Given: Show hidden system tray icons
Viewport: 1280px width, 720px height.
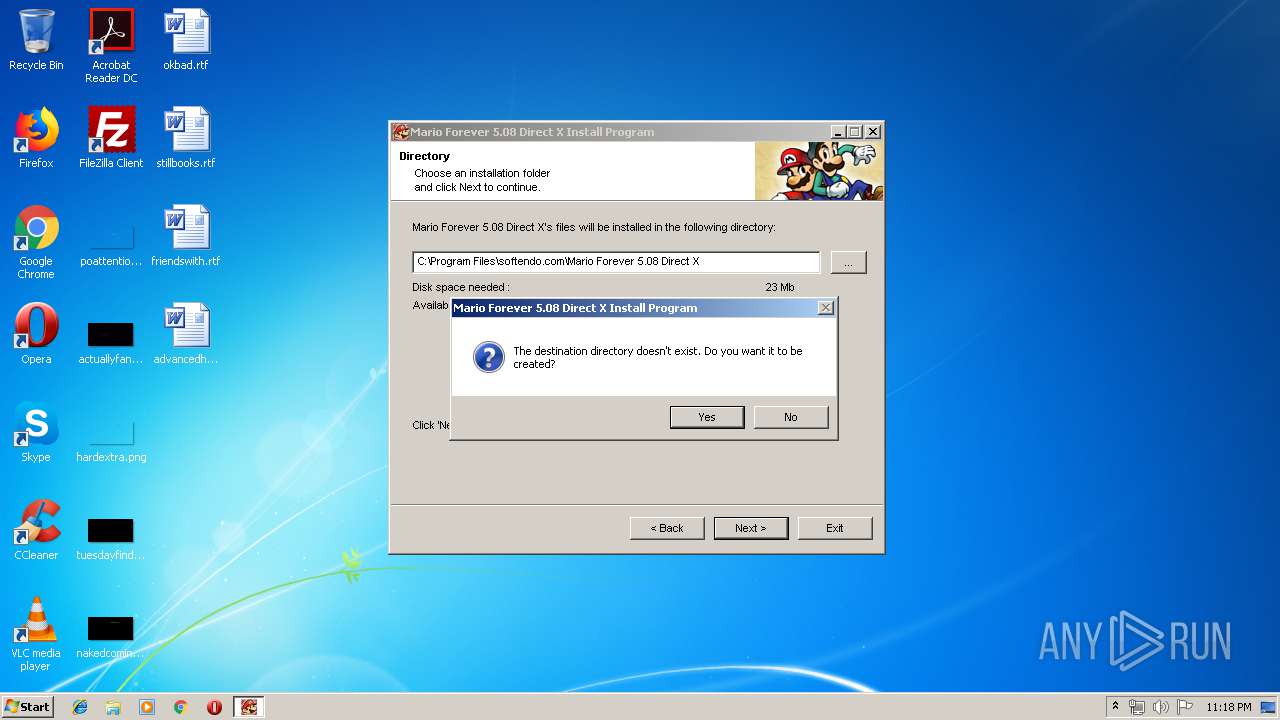Looking at the screenshot, I should 1115,707.
